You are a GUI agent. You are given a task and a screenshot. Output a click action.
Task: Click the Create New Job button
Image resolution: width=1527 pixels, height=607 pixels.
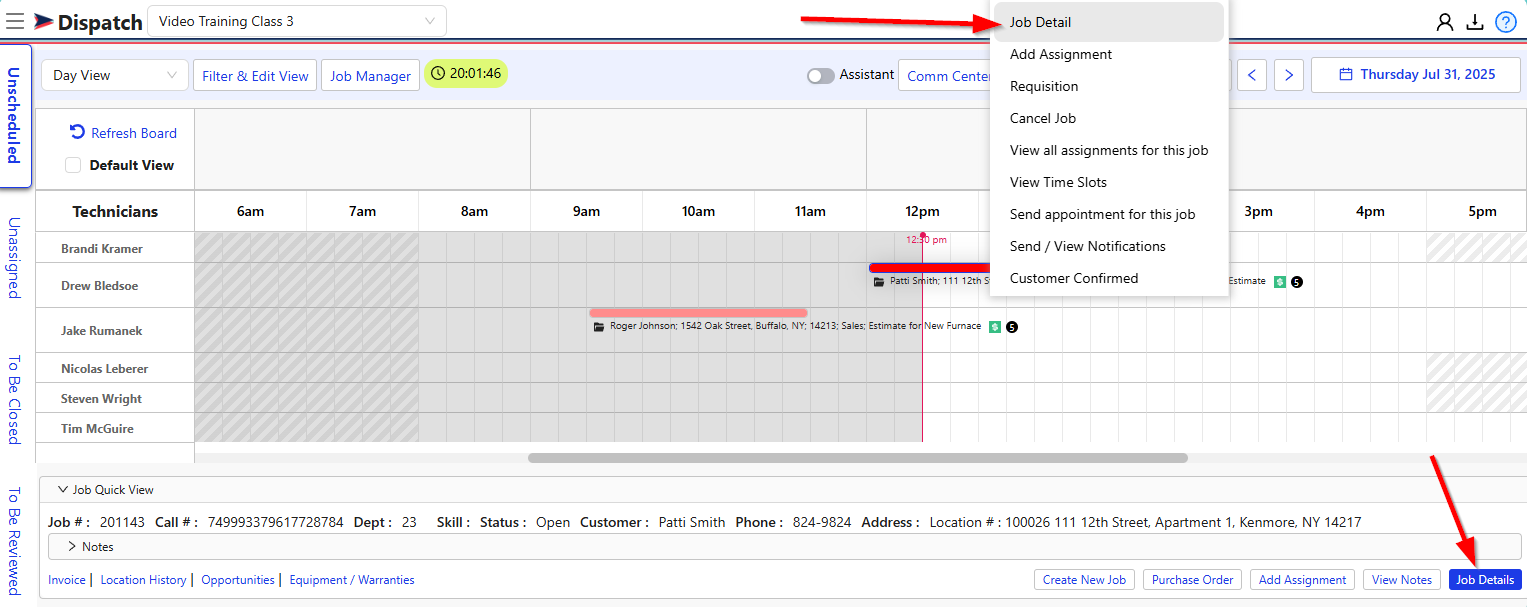(x=1084, y=579)
